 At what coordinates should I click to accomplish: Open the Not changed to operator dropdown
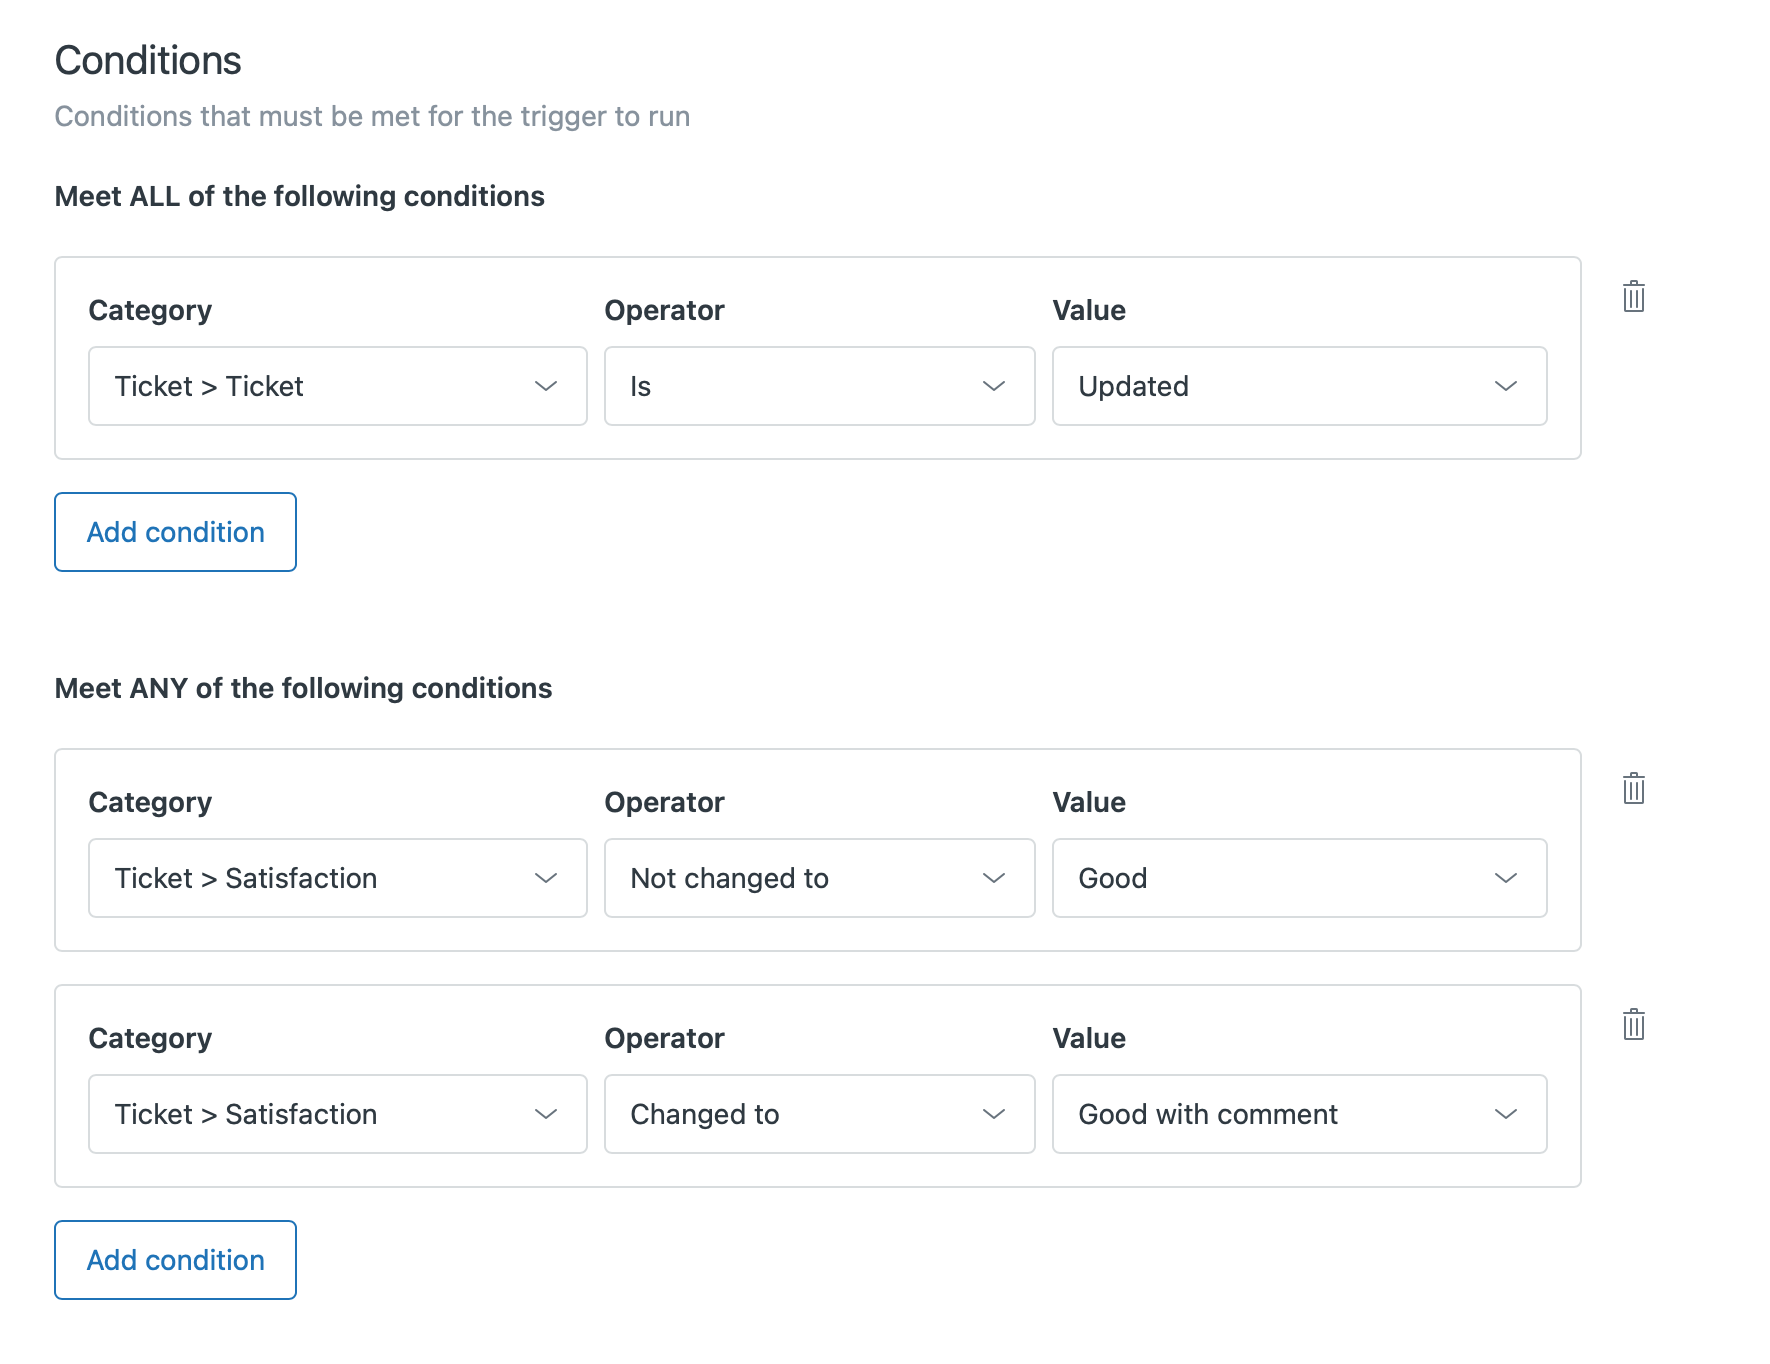point(818,878)
